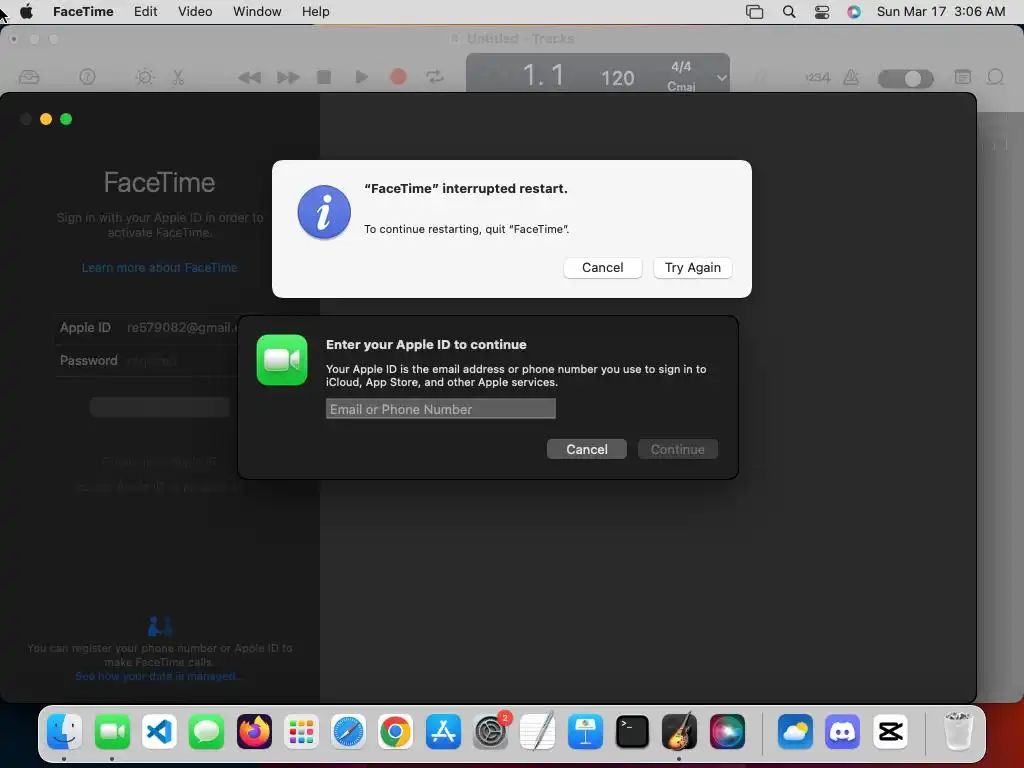
Task: Open See how your data is managed link
Action: [158, 677]
